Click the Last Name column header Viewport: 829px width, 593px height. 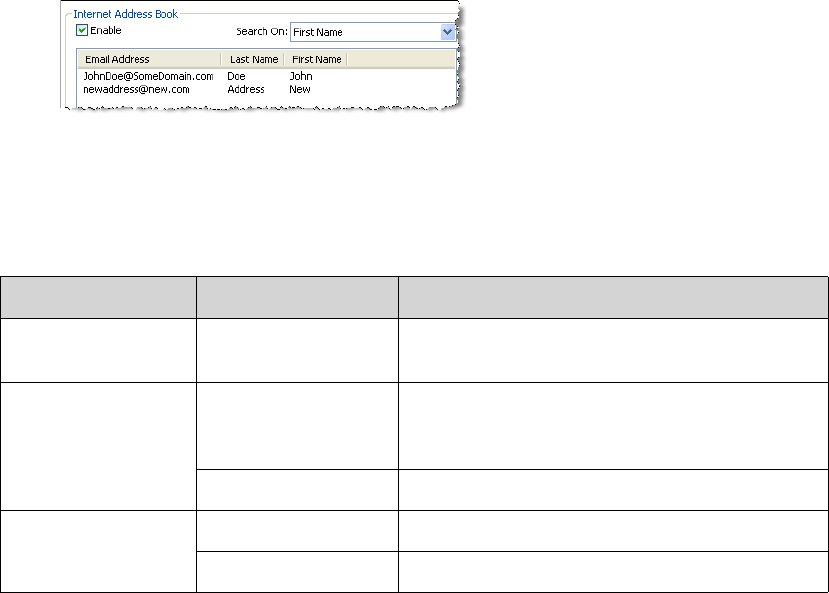[253, 59]
